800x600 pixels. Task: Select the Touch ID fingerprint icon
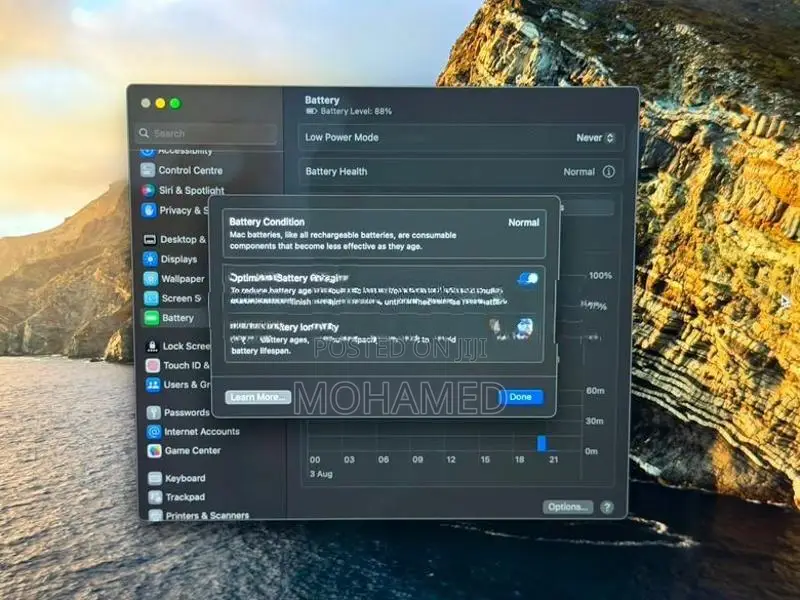point(153,365)
